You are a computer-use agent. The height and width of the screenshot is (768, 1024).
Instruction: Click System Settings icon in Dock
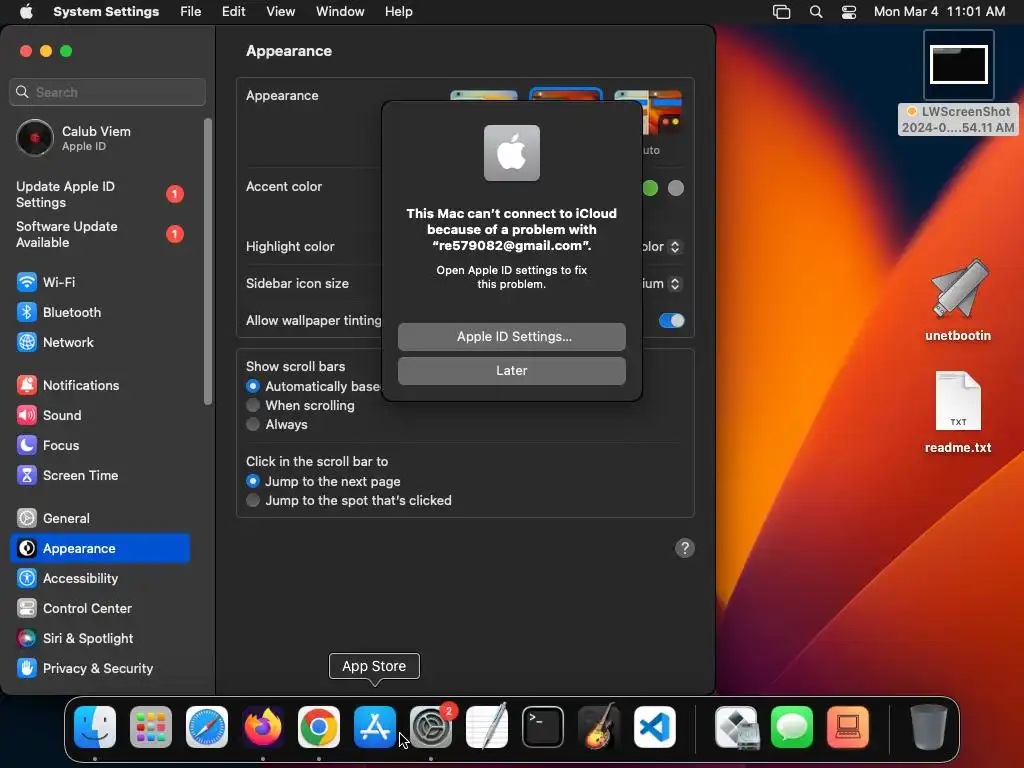[431, 727]
